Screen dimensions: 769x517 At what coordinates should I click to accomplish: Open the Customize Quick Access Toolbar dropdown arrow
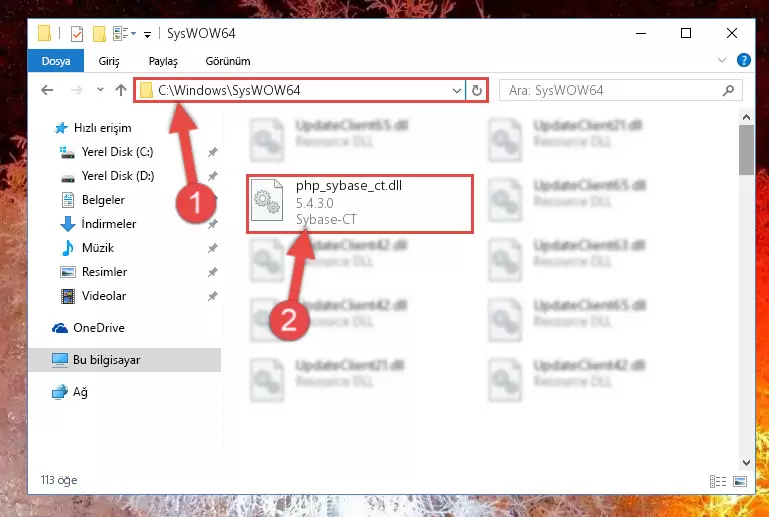coord(147,34)
